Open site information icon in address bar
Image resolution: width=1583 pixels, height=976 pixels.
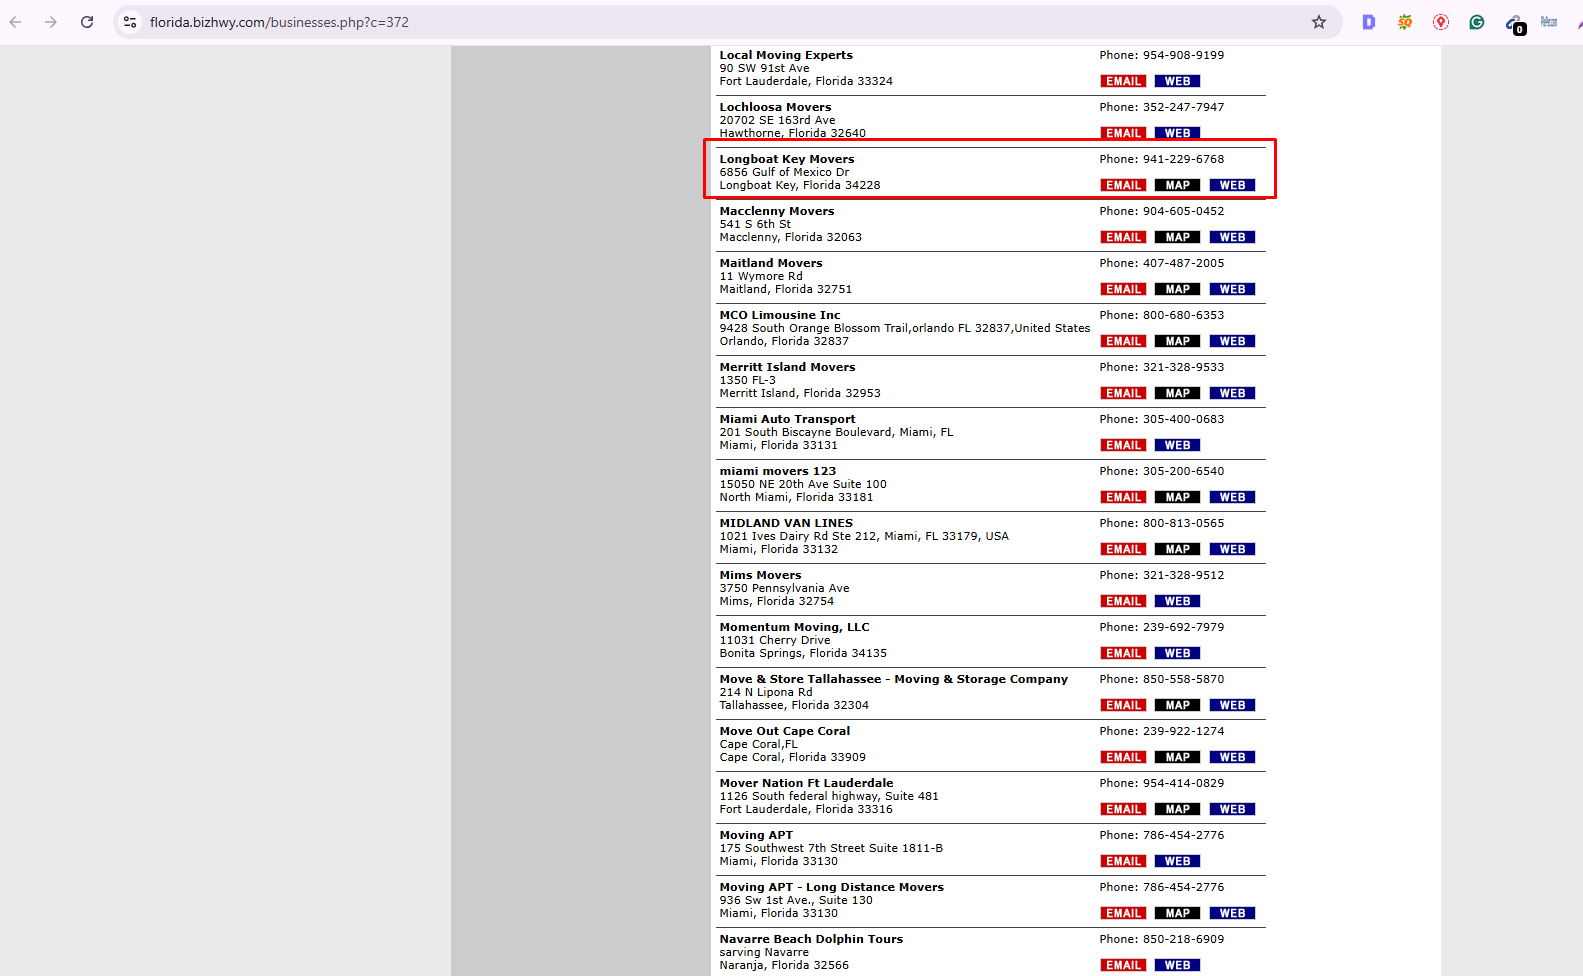pos(130,22)
